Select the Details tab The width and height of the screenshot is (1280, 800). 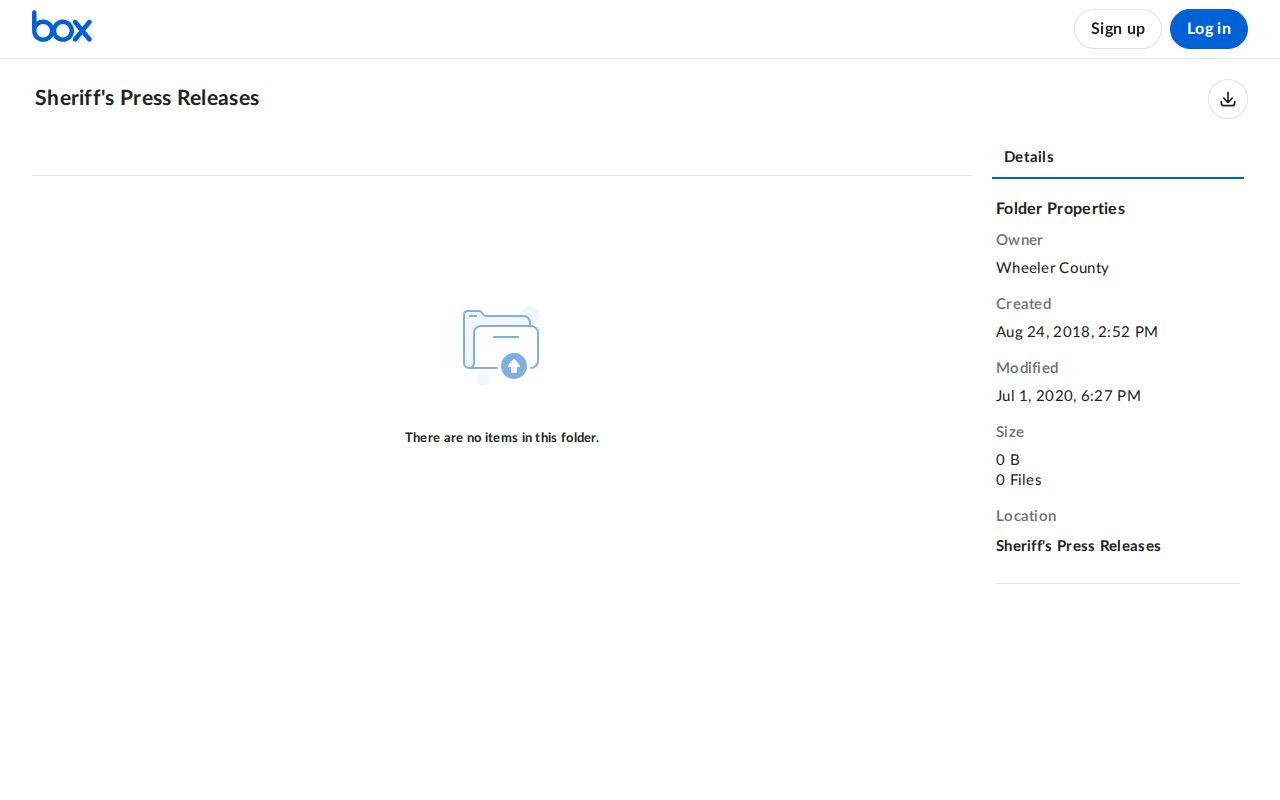(1029, 157)
